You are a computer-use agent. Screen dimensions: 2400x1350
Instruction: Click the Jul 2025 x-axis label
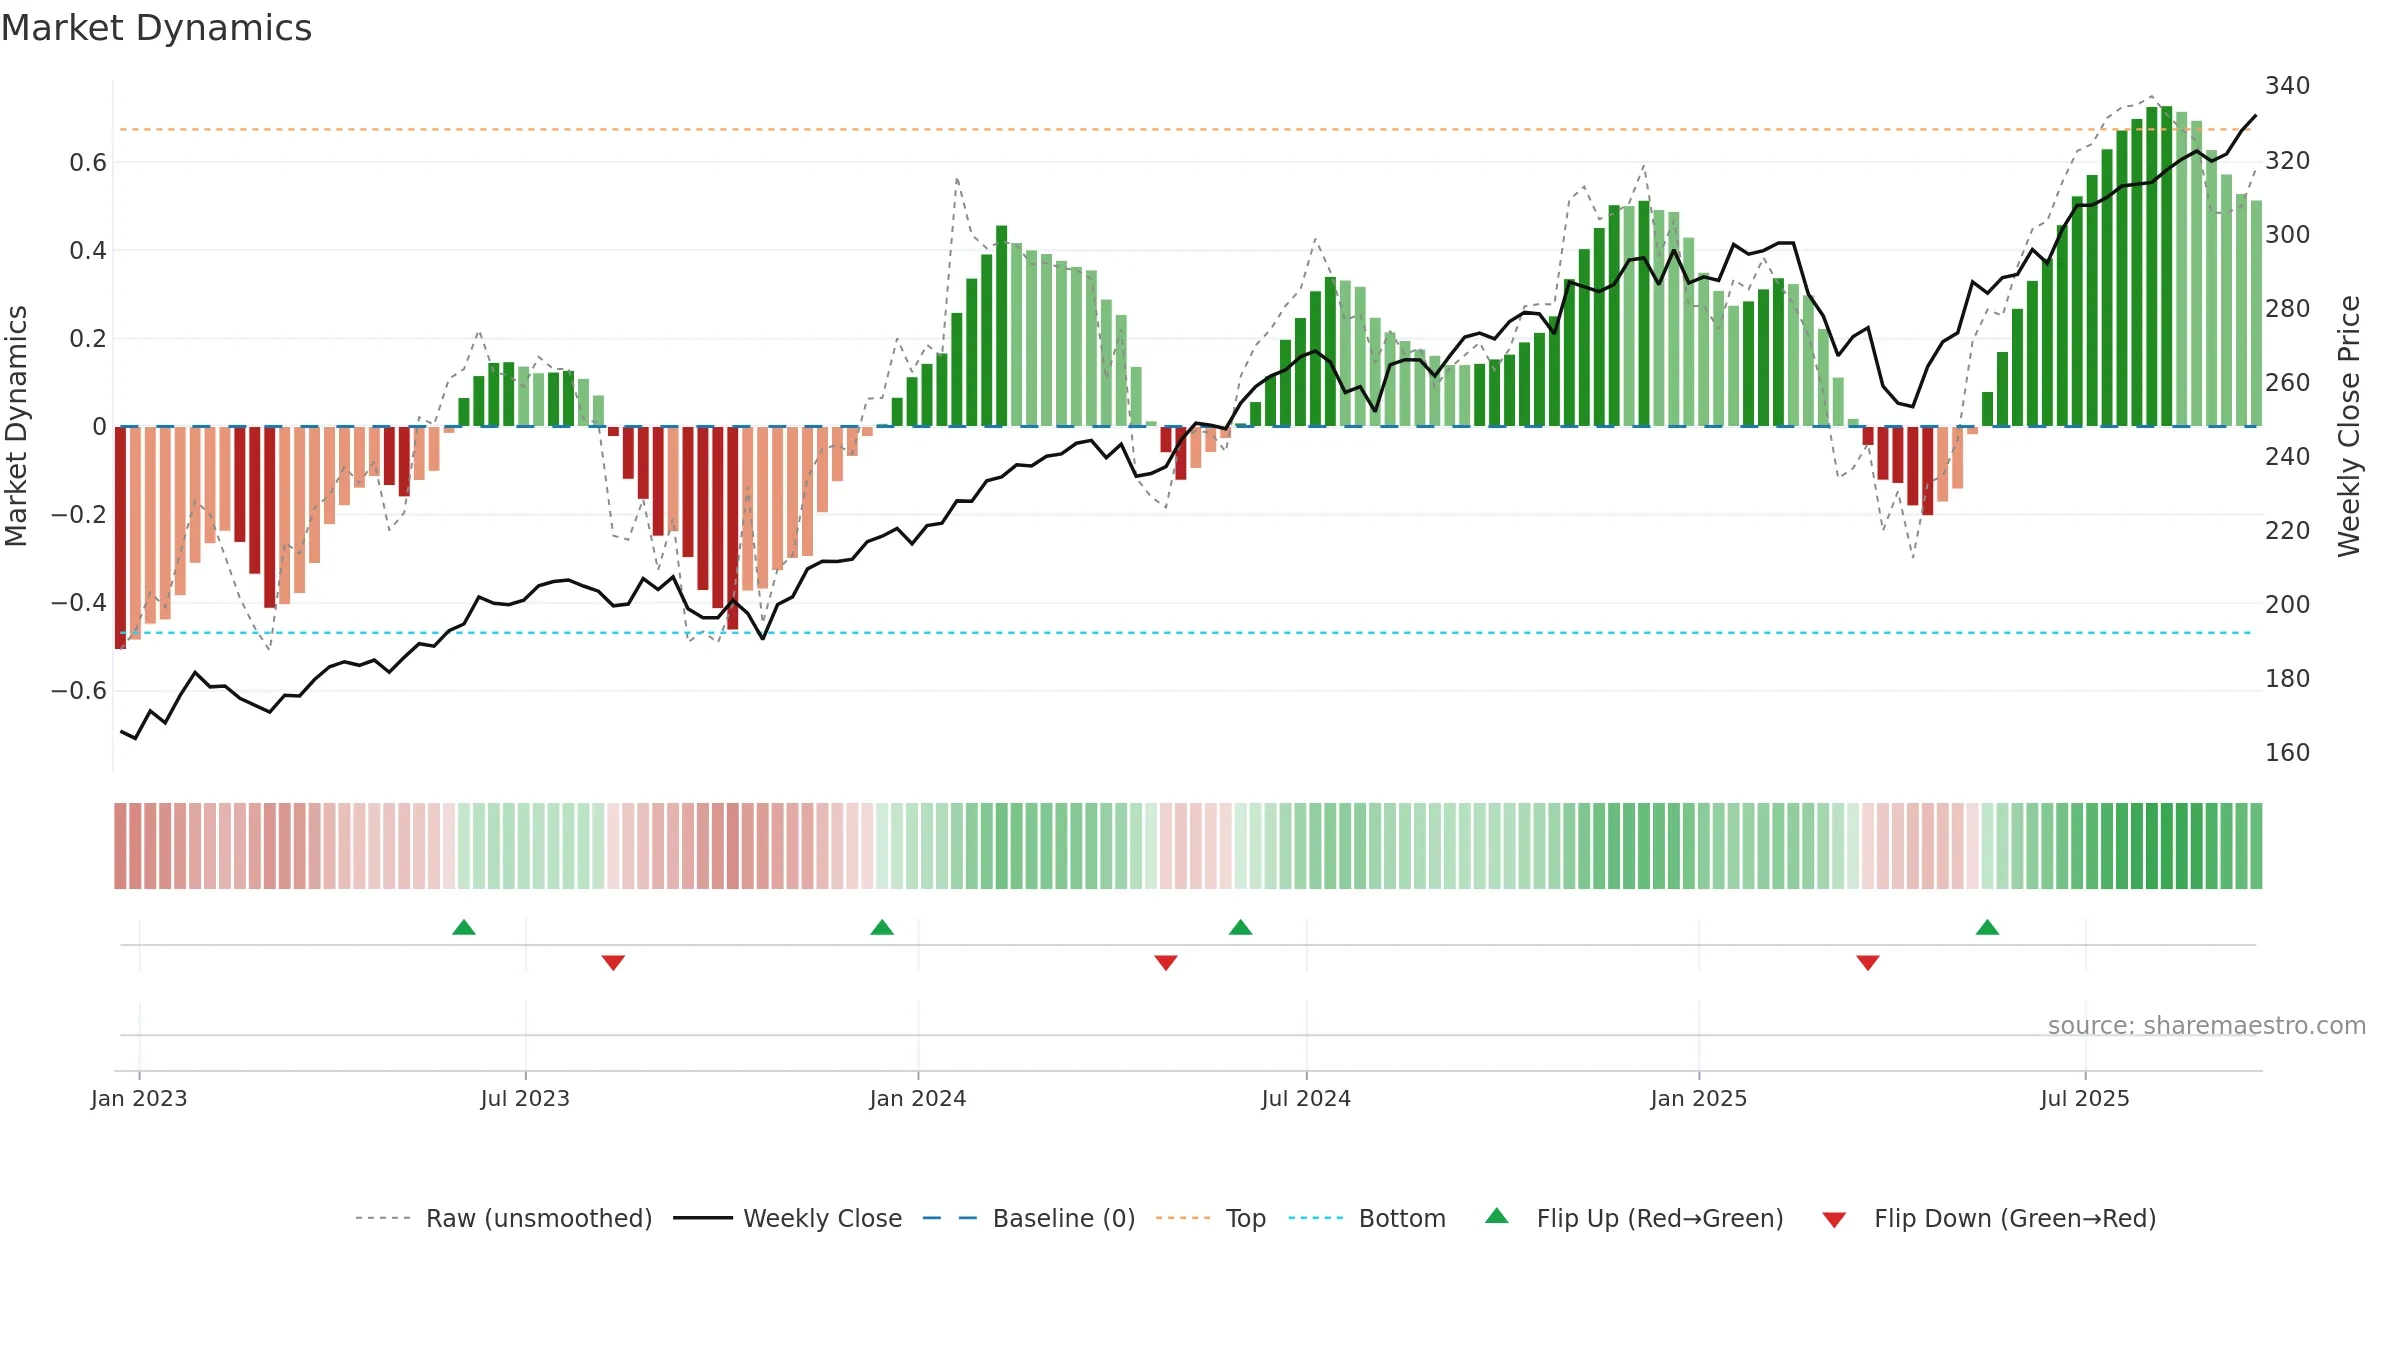[2085, 1099]
